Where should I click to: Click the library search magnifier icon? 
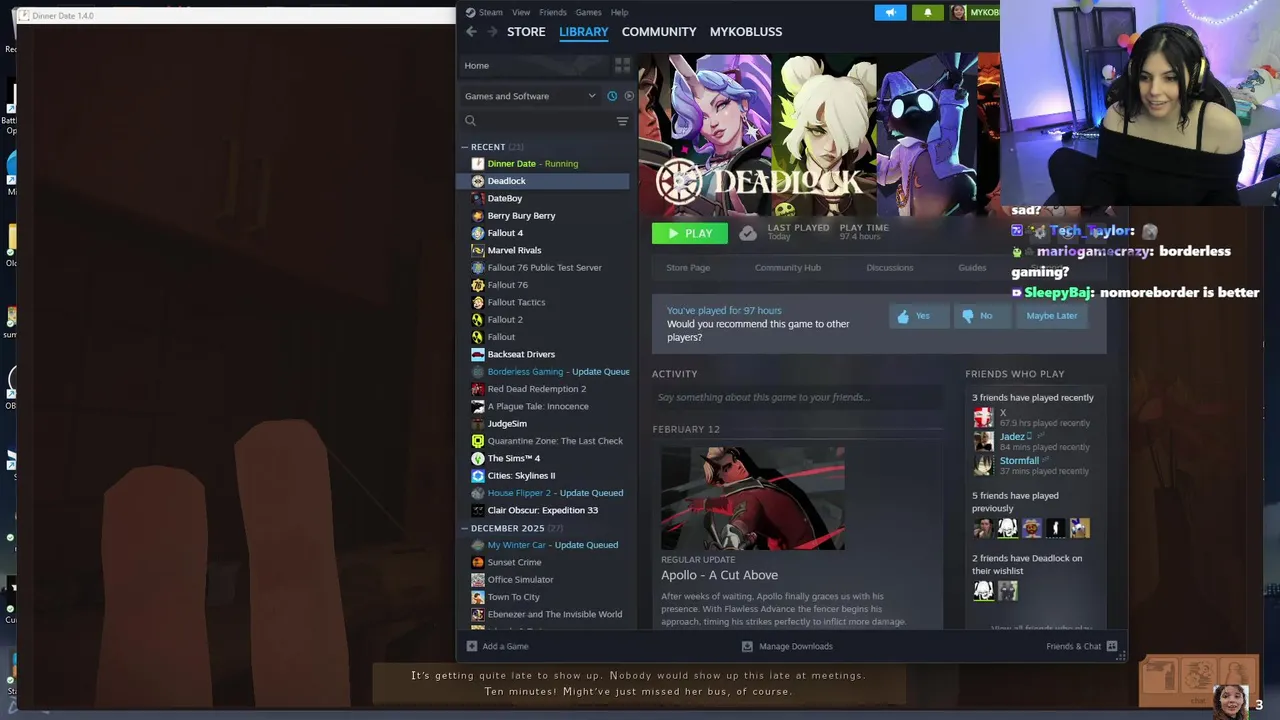[x=470, y=121]
